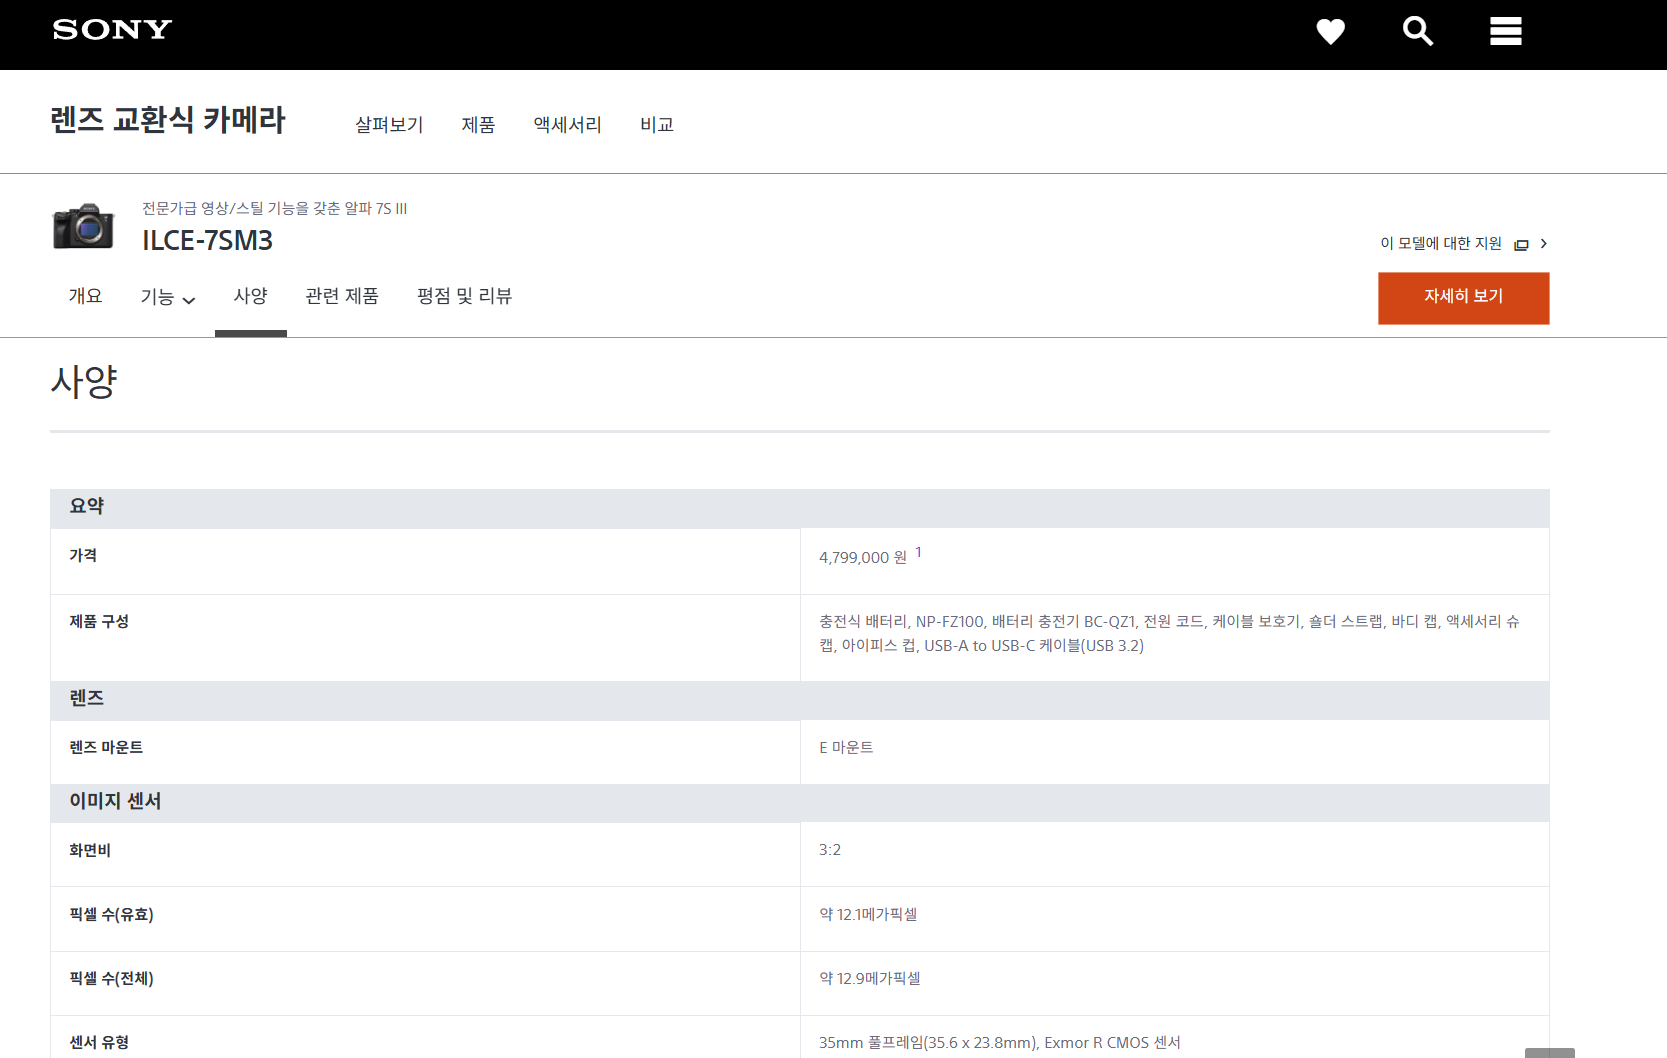Open search with the magnifier icon

tap(1417, 31)
